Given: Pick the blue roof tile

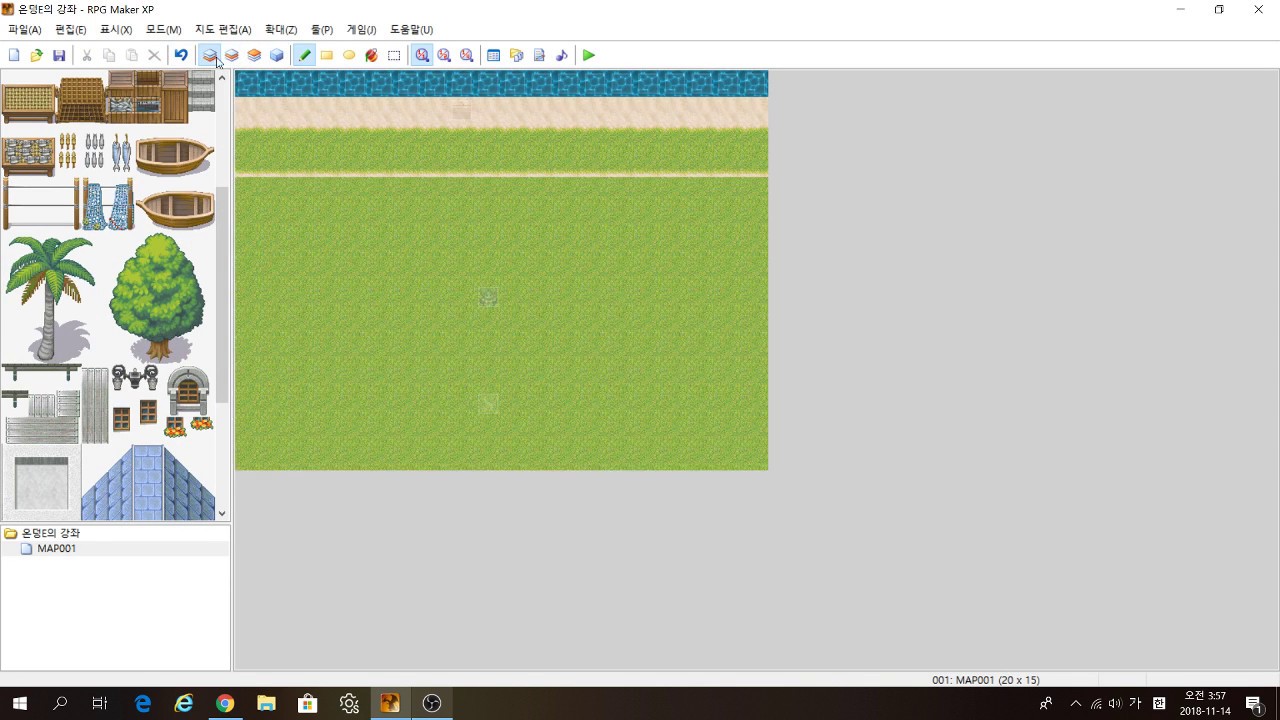Looking at the screenshot, I should point(148,483).
